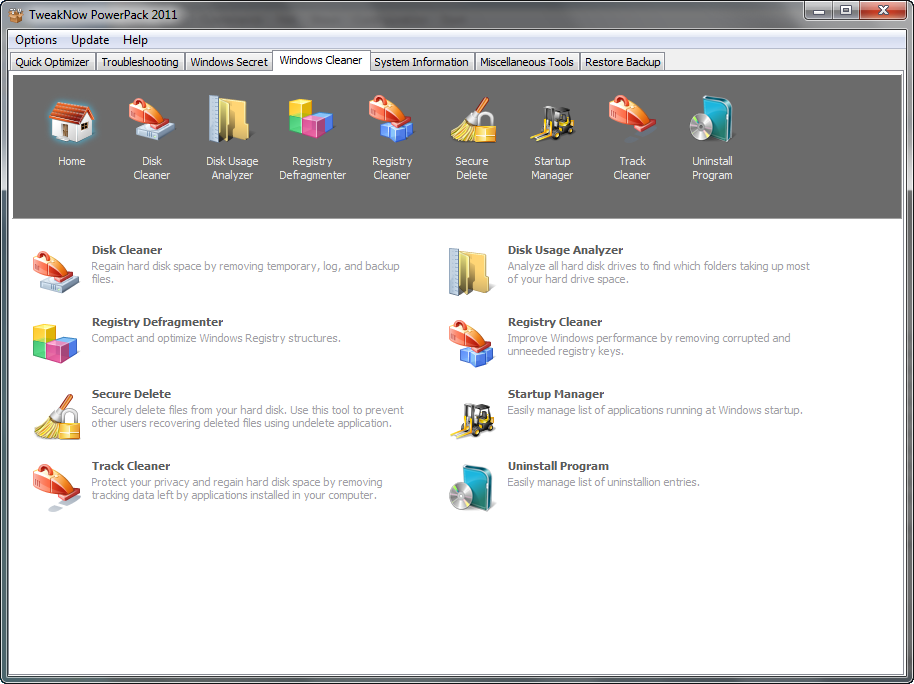
Task: Click the TweakNow app icon in title bar
Action: 16,15
